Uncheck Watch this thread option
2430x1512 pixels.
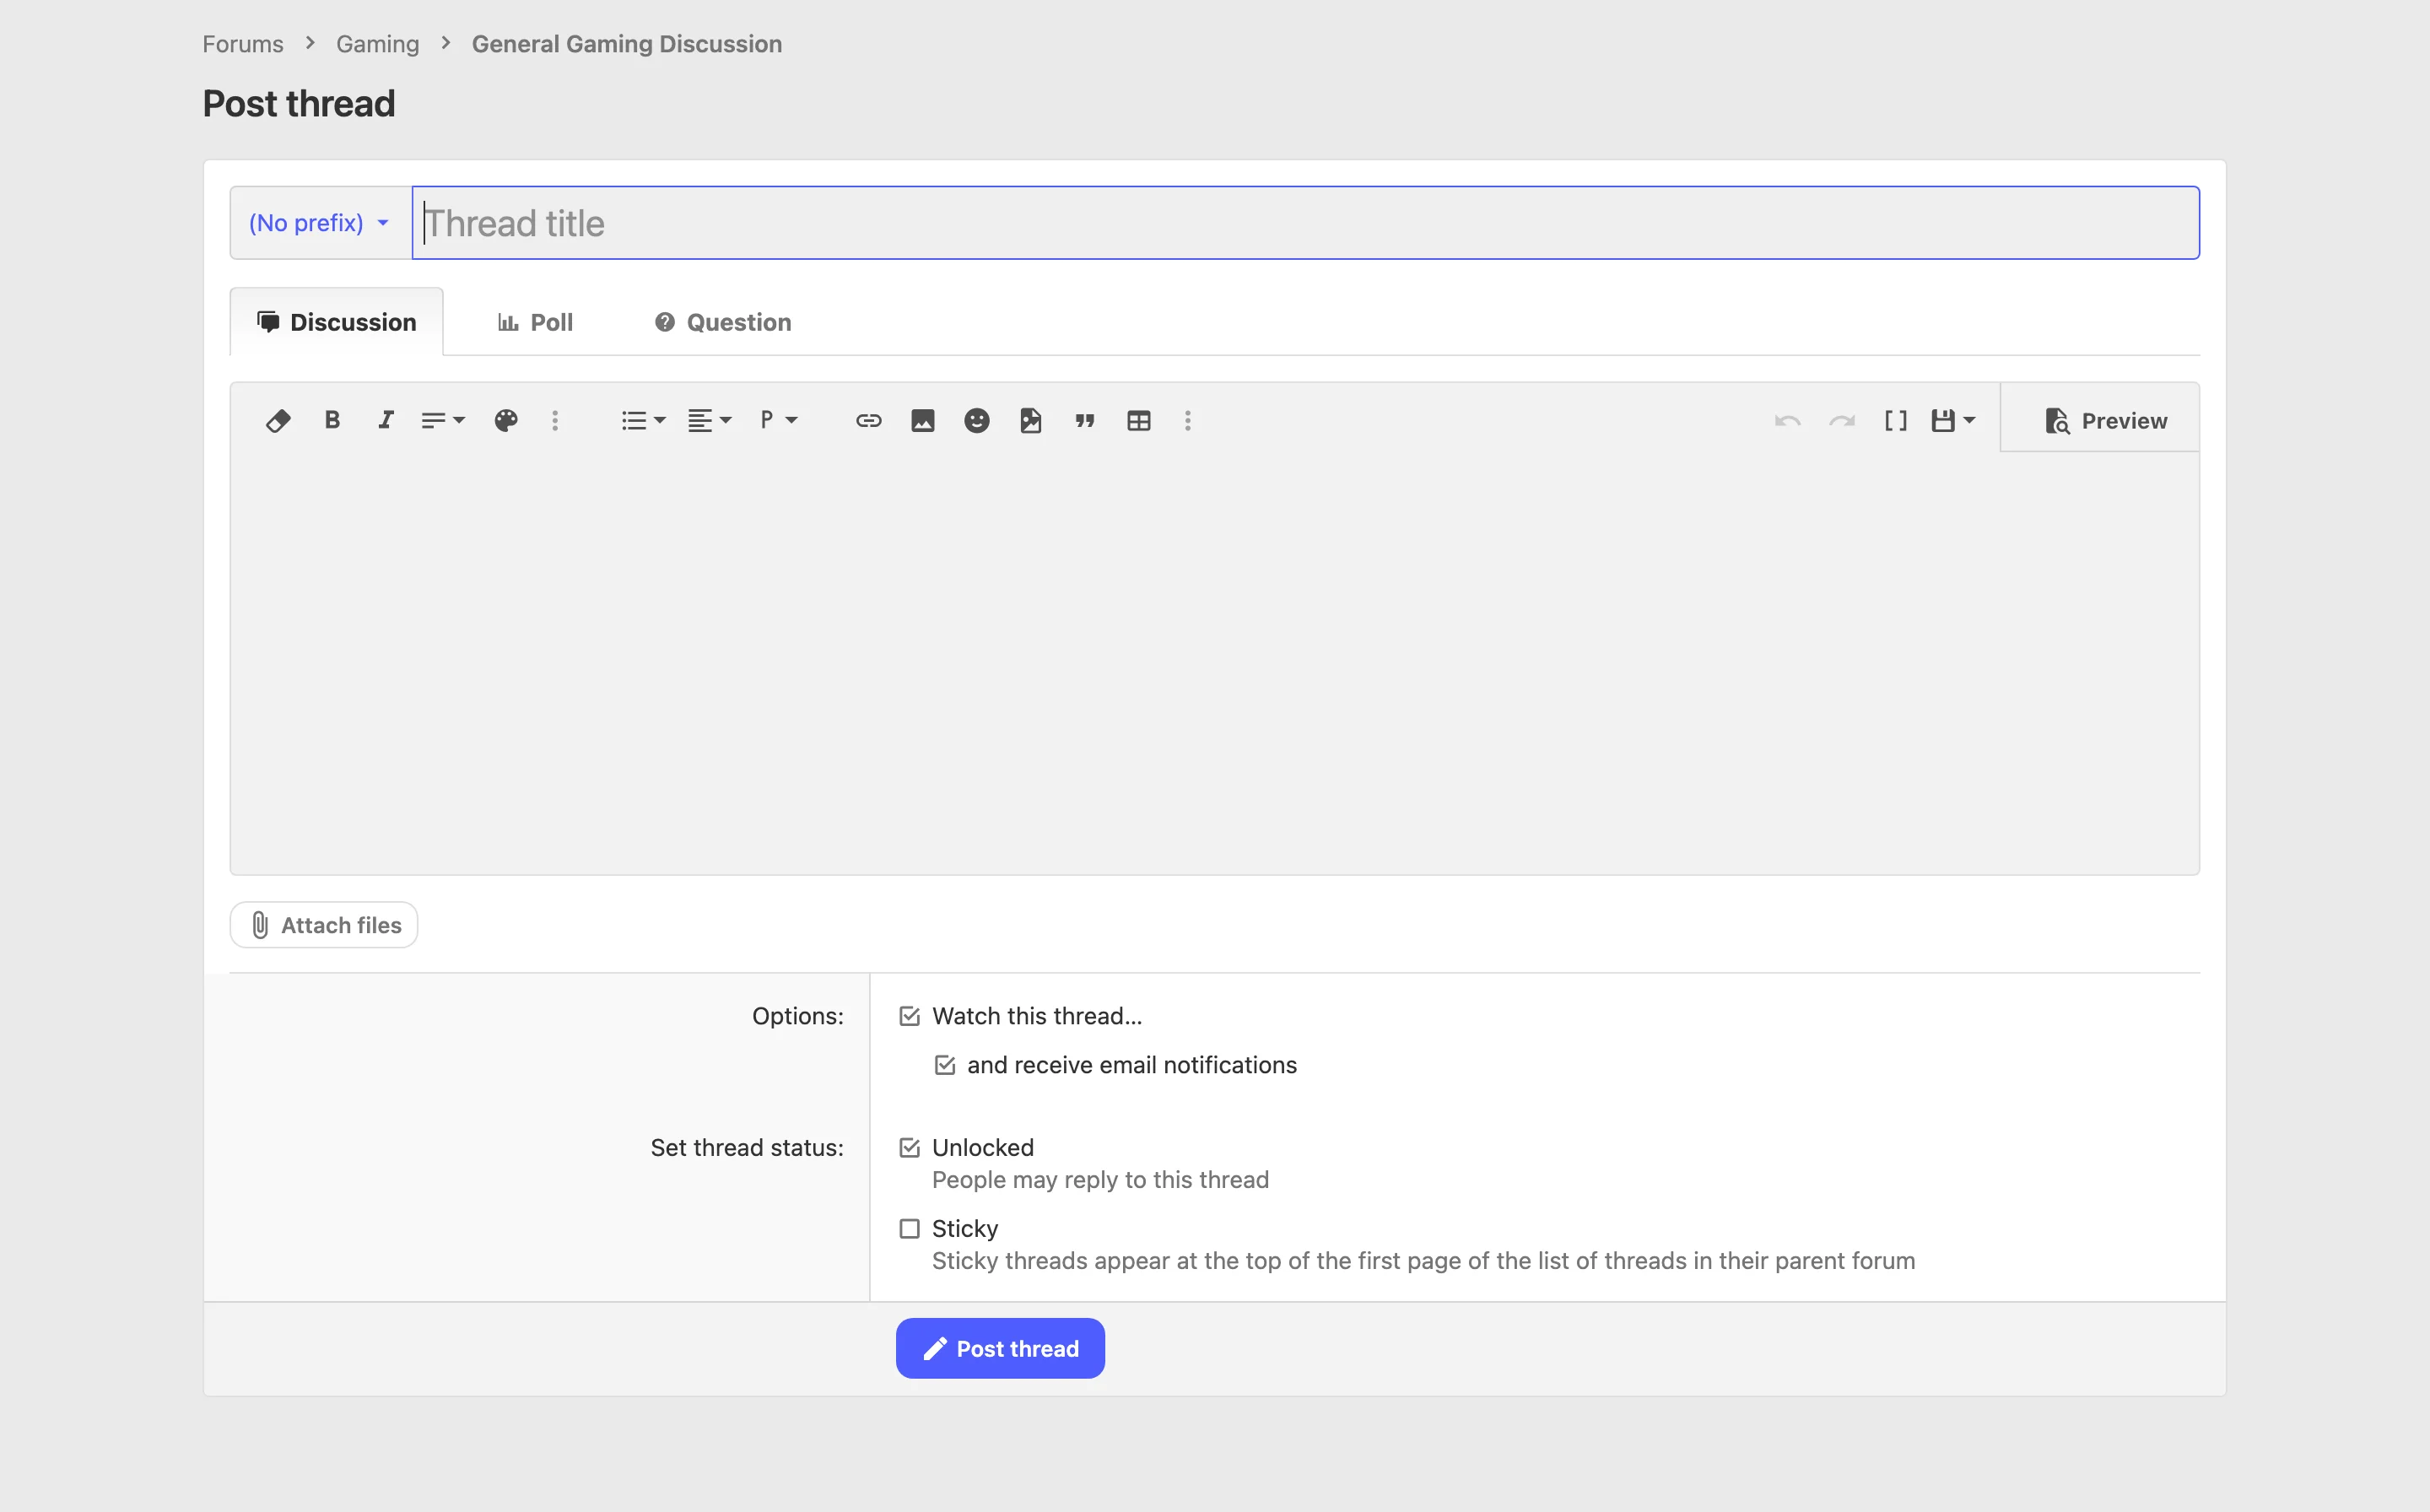point(909,1016)
